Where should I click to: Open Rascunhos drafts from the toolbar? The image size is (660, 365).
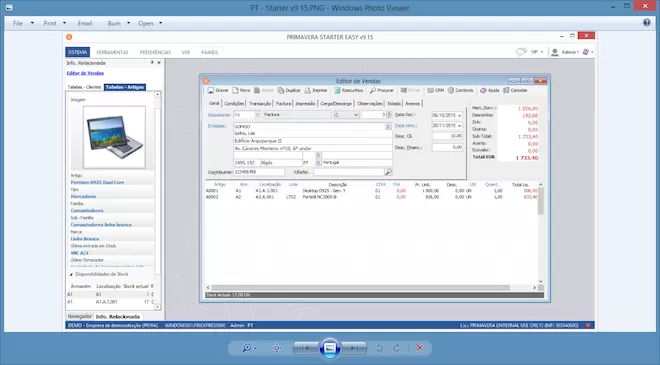point(337,91)
